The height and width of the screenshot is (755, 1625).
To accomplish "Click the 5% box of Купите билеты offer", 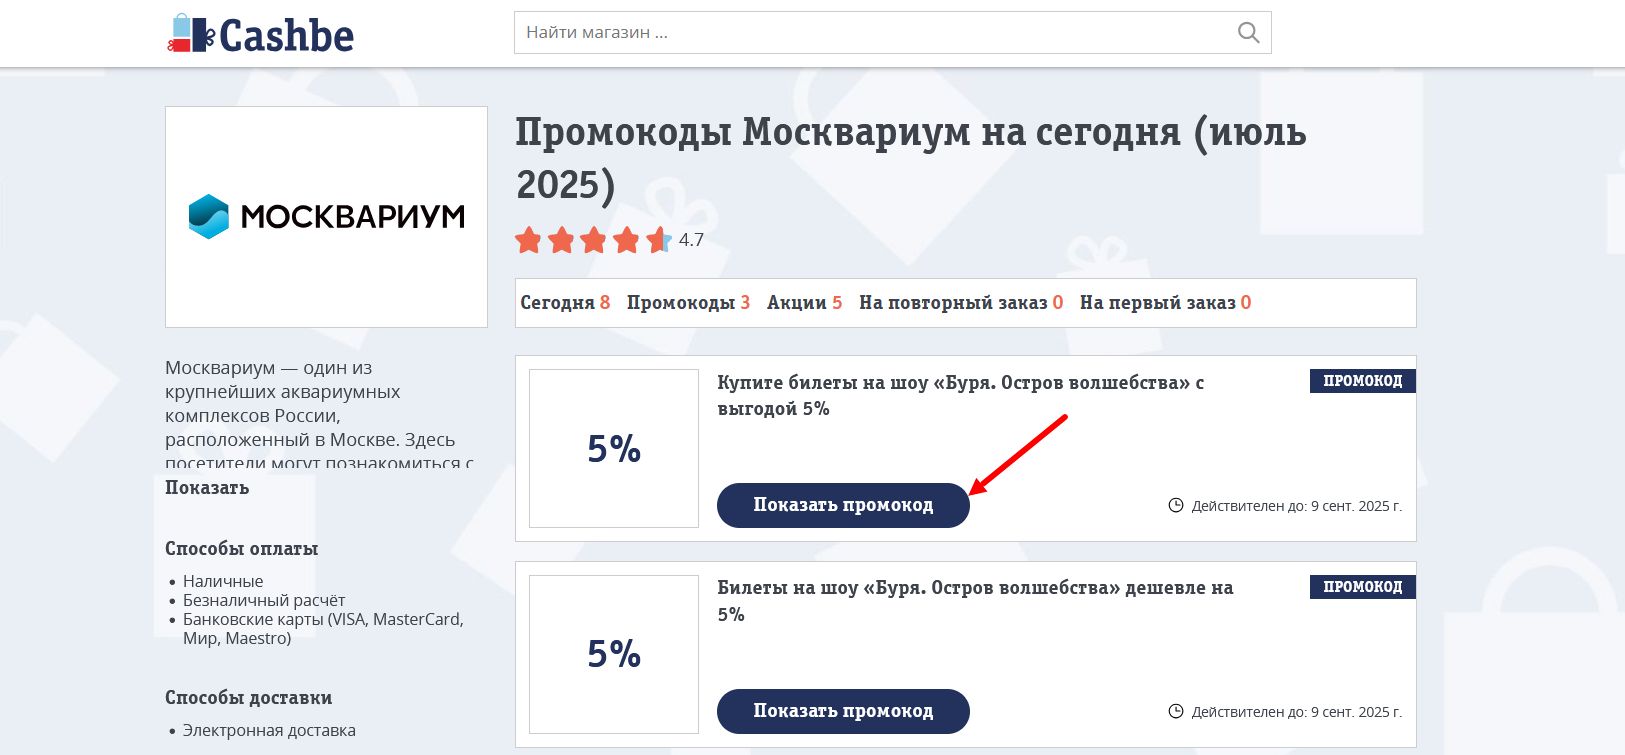I will pos(614,448).
